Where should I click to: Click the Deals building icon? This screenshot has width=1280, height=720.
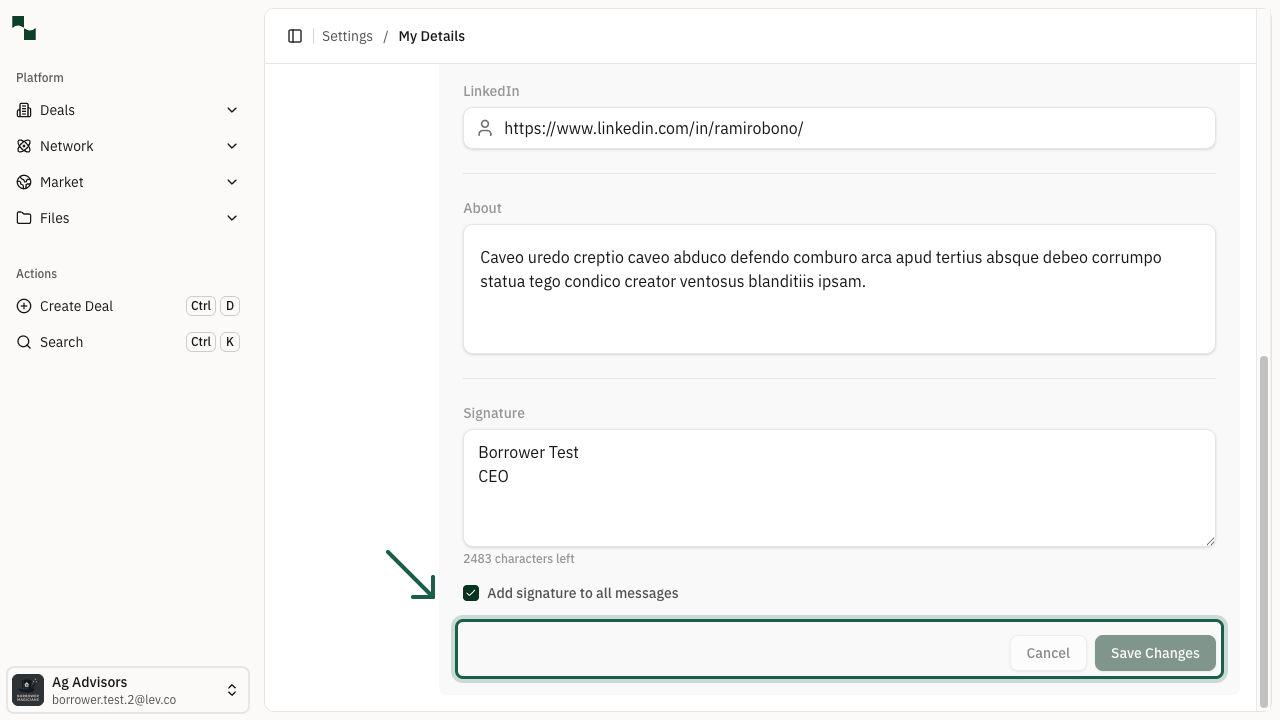(x=24, y=110)
